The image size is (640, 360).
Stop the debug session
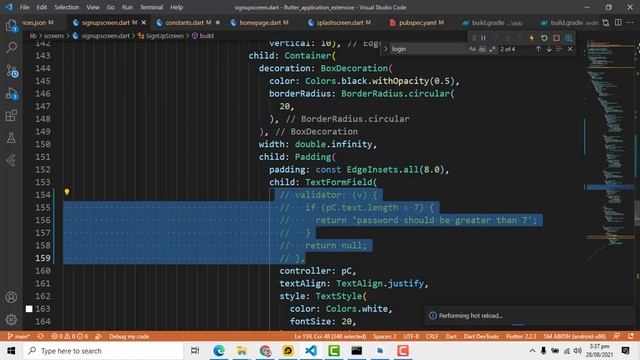[556, 38]
